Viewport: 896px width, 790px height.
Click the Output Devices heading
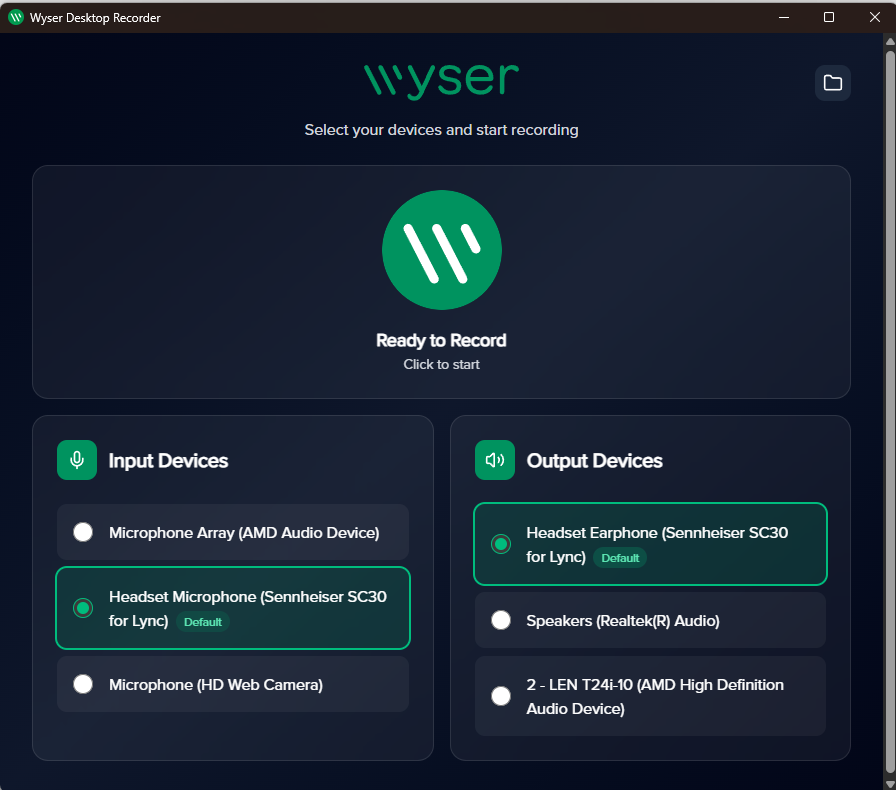pyautogui.click(x=594, y=461)
